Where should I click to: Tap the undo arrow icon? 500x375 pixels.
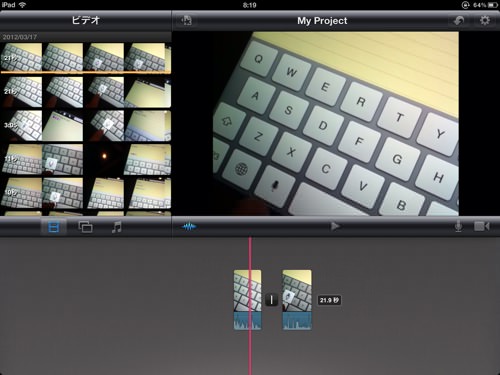coord(459,21)
